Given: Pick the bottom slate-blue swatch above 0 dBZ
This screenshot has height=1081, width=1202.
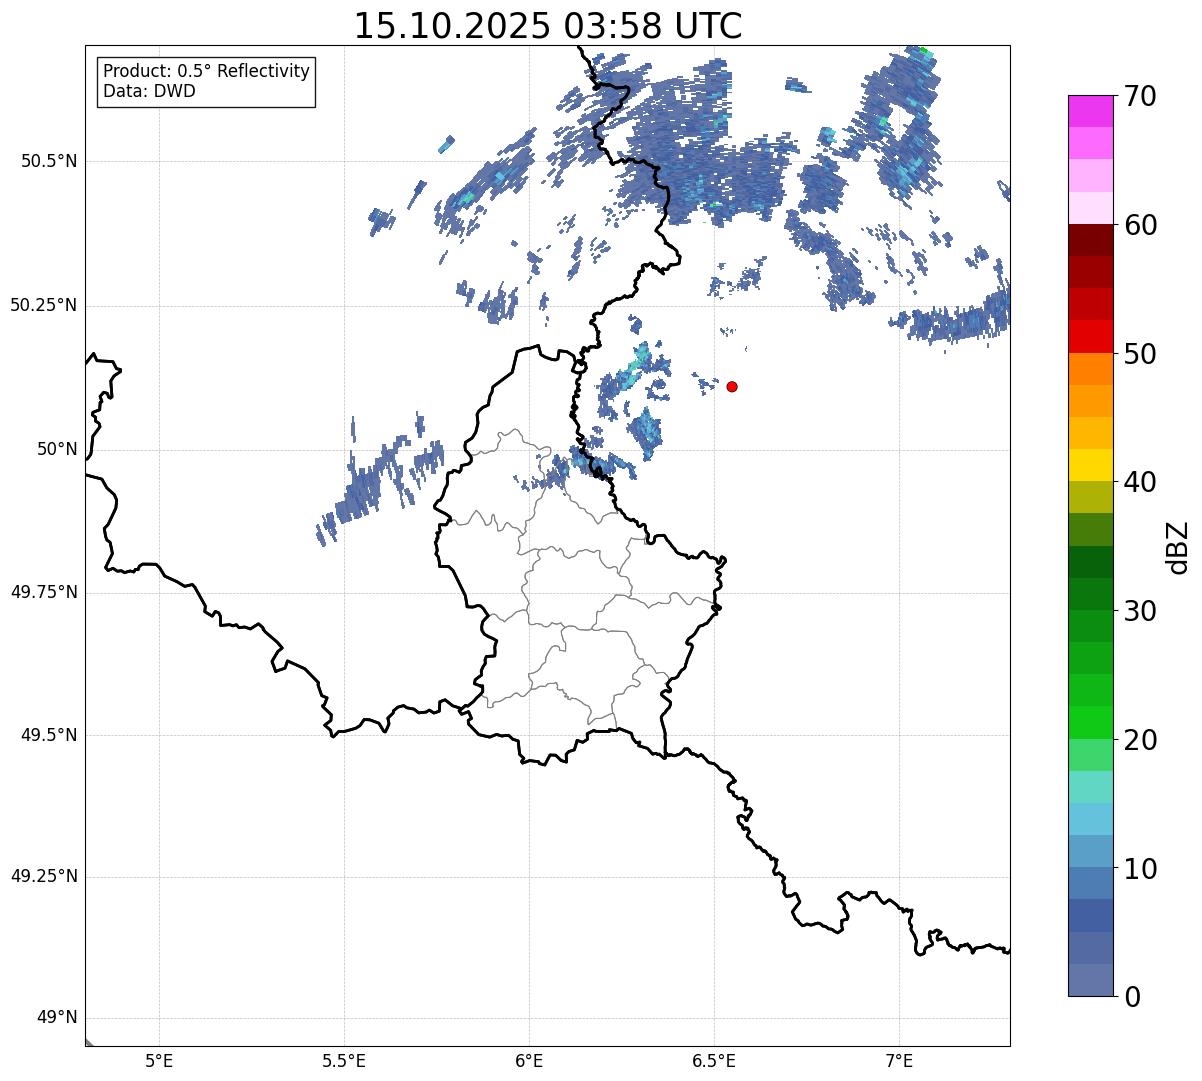Looking at the screenshot, I should tap(1090, 980).
